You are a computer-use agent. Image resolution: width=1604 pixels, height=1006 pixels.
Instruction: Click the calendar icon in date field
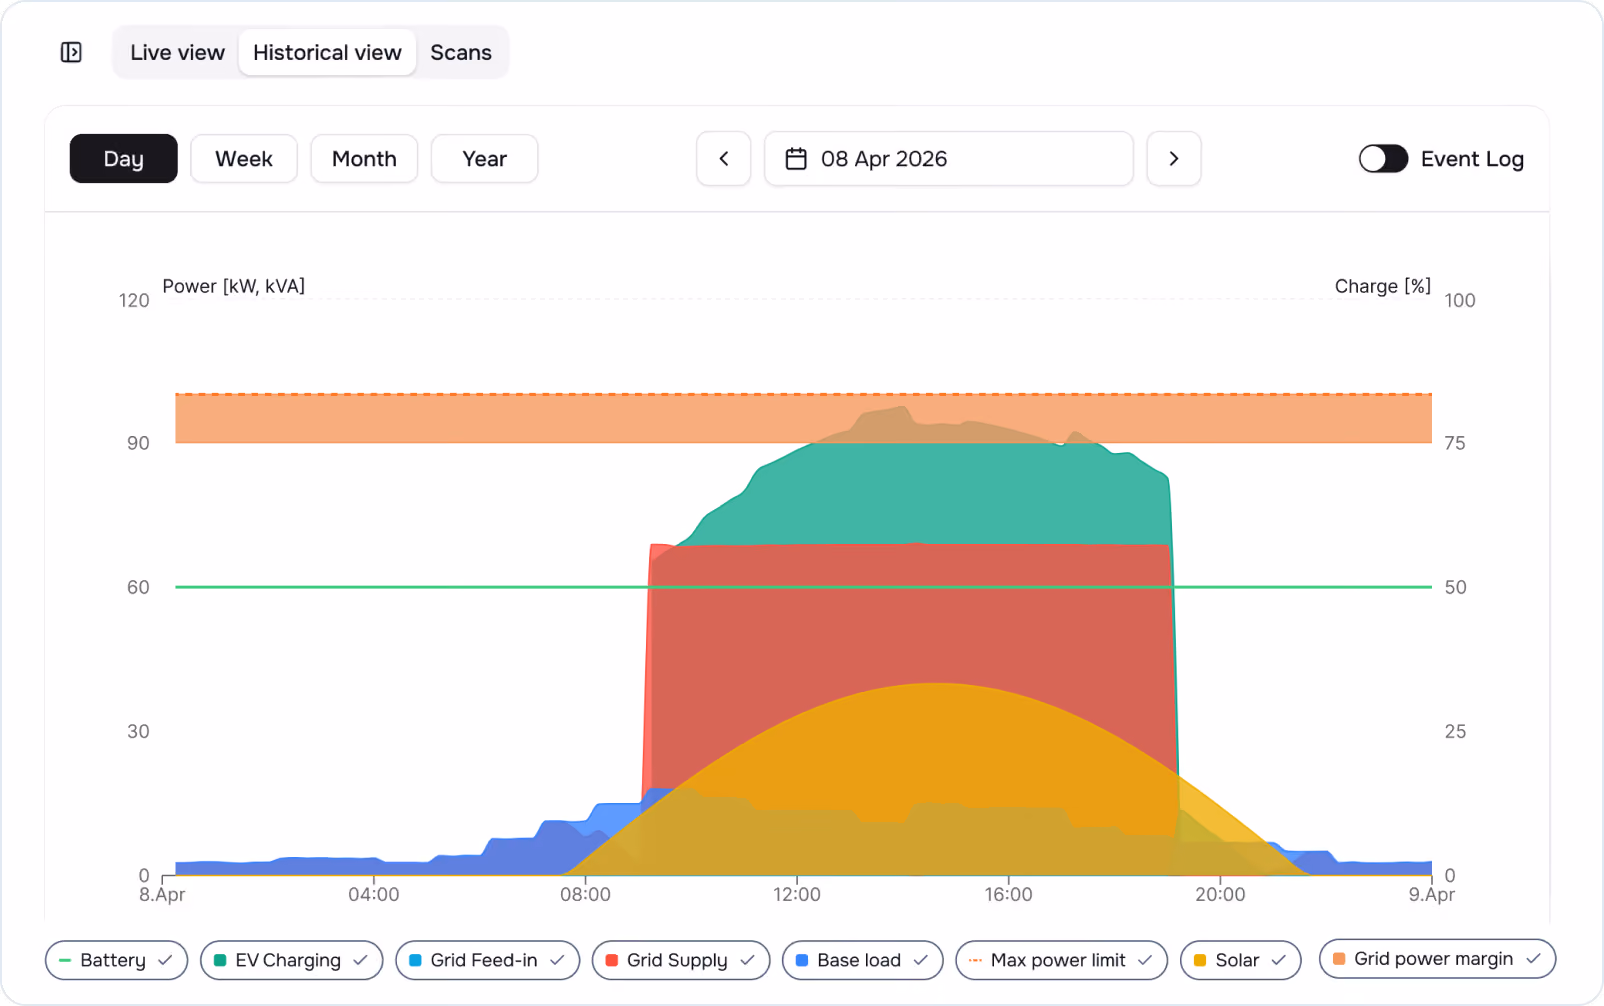796,159
